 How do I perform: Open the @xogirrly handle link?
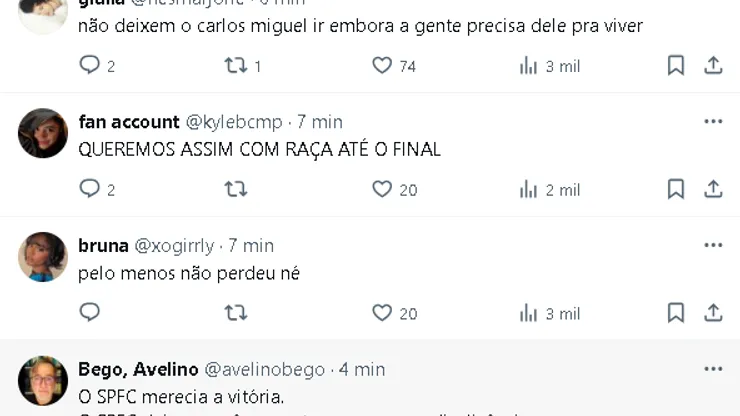pos(174,245)
